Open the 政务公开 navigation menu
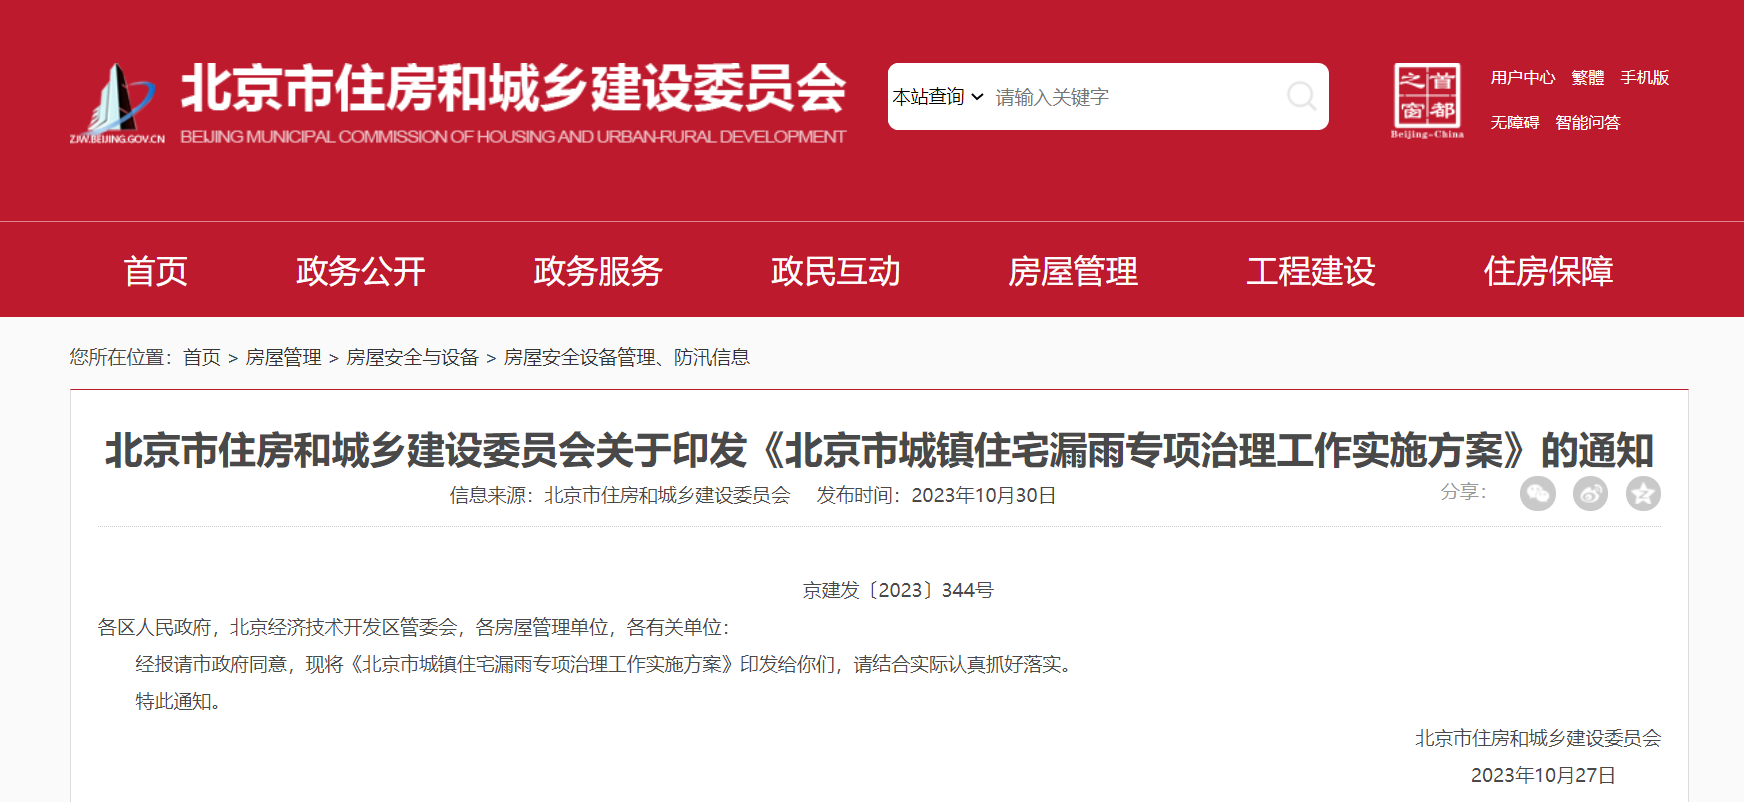The width and height of the screenshot is (1744, 802). 360,271
